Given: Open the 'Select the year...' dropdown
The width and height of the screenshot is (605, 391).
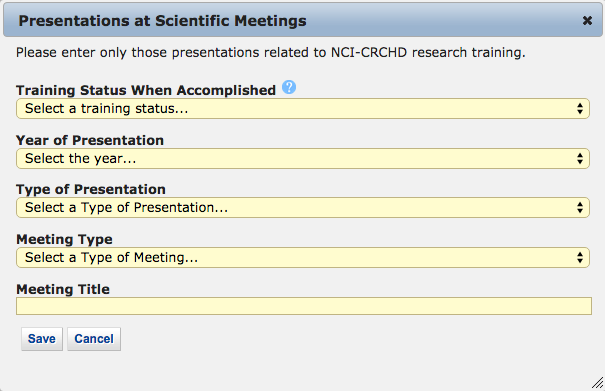Looking at the screenshot, I should pyautogui.click(x=303, y=158).
